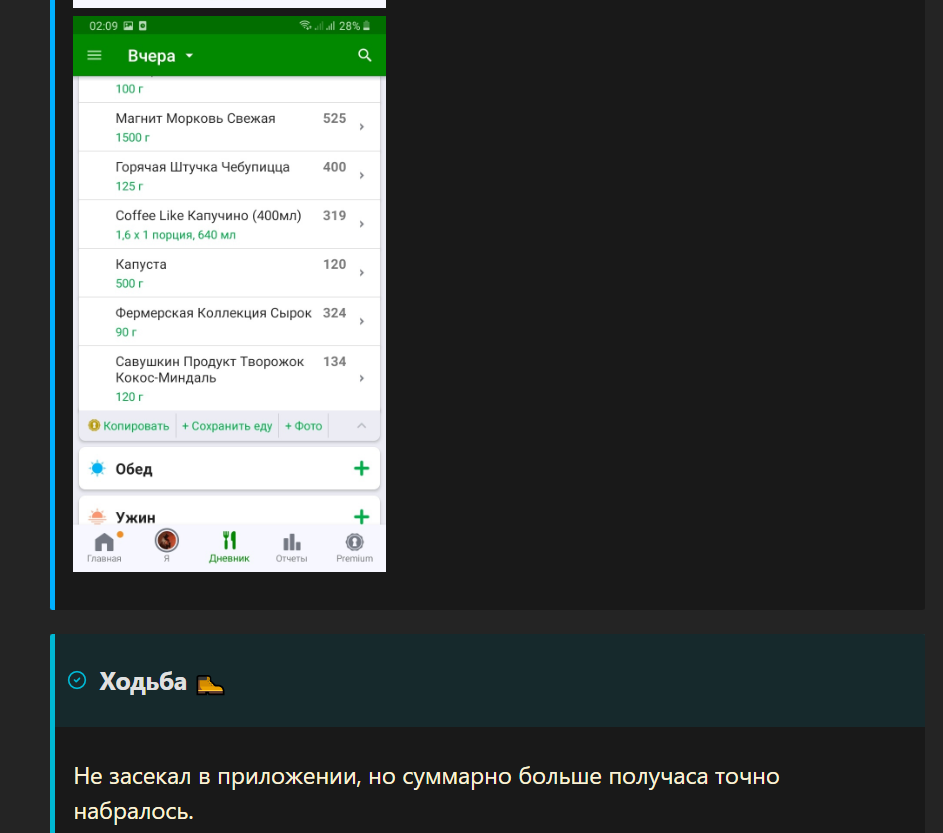Open the hamburger menu icon
943x833 pixels.
[94, 55]
